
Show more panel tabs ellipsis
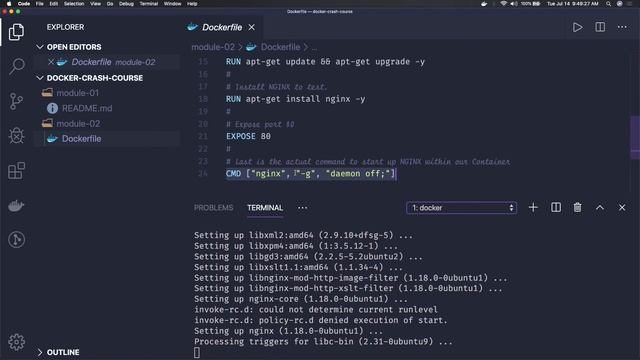(x=302, y=208)
